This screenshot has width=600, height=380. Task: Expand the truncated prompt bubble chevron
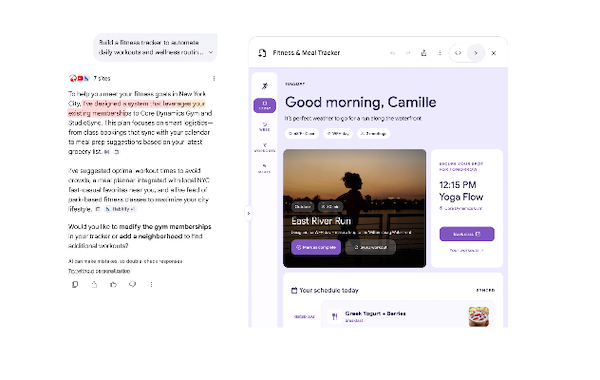[211, 52]
